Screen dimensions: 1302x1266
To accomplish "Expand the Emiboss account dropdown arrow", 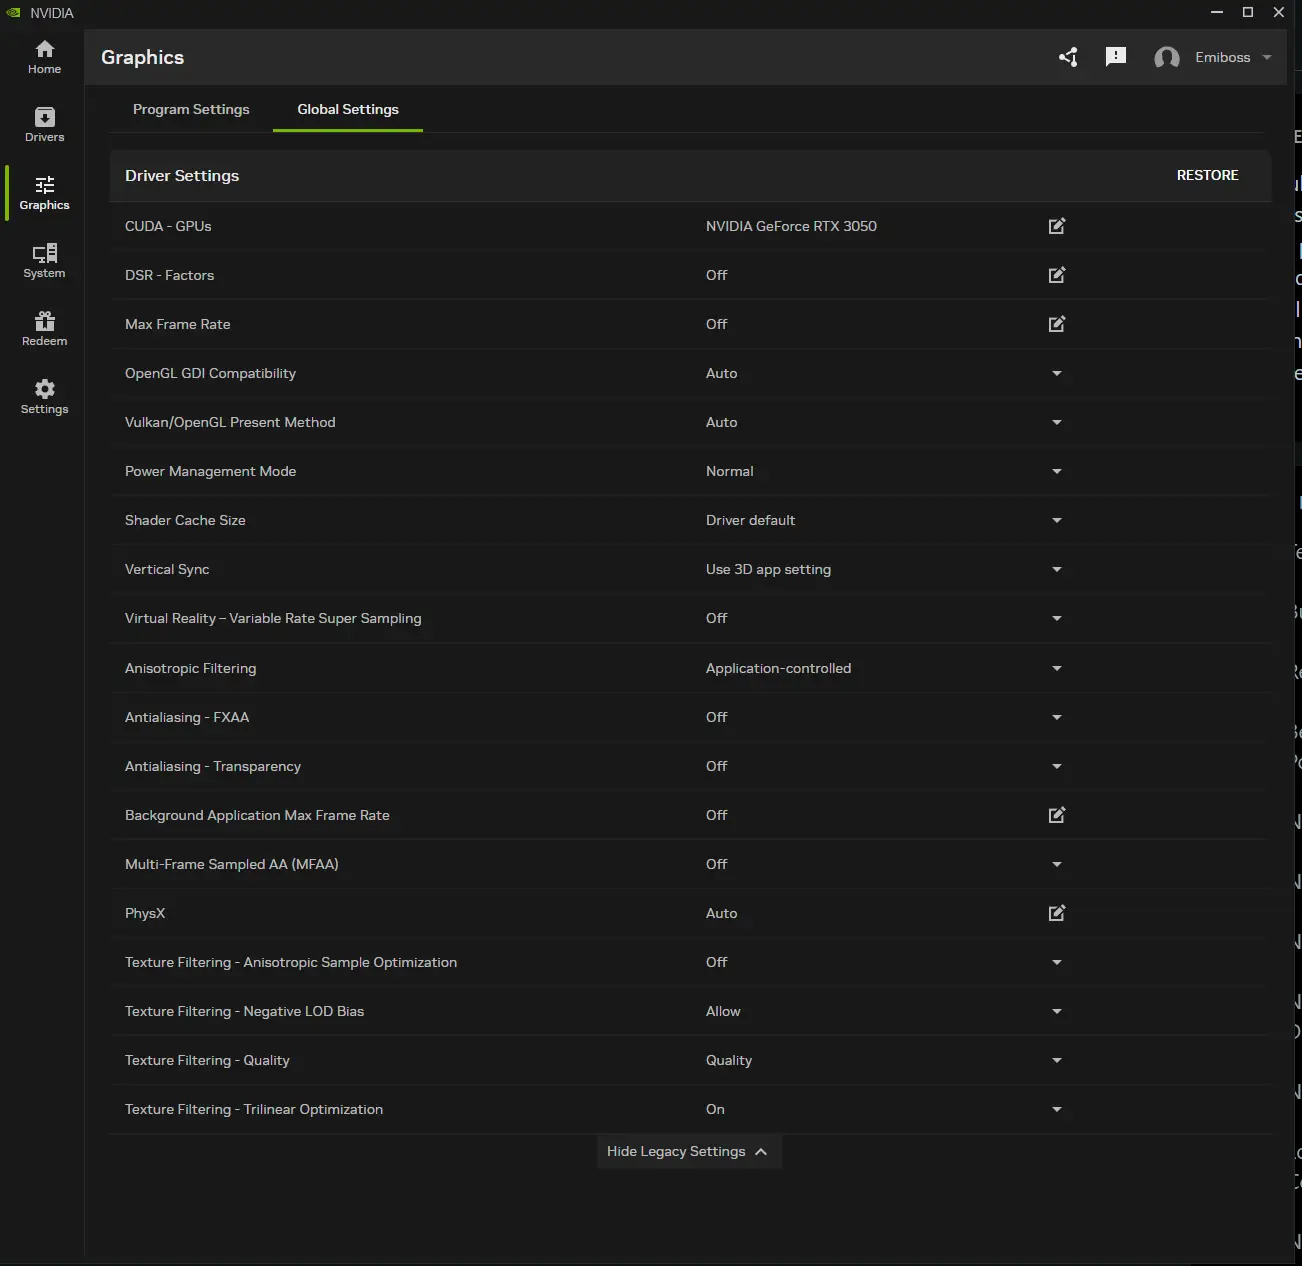I will coord(1267,57).
